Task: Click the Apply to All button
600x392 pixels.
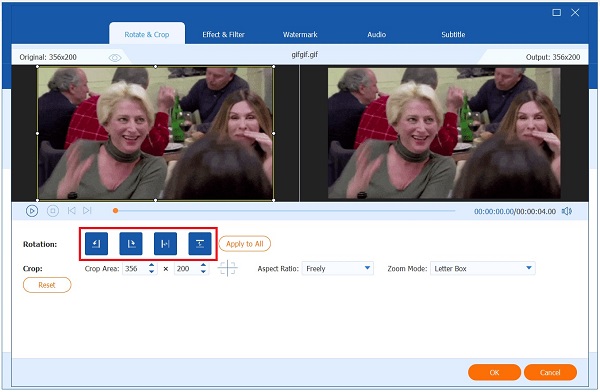Action: click(245, 244)
